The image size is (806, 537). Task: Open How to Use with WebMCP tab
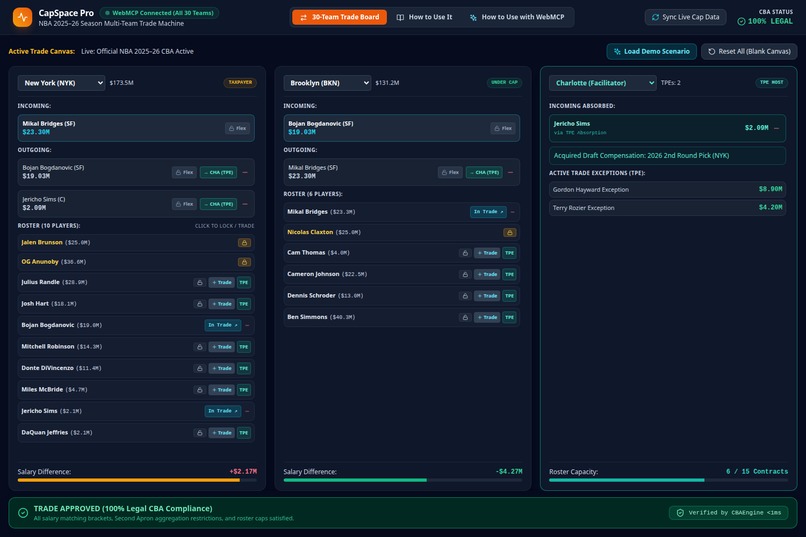click(x=517, y=17)
